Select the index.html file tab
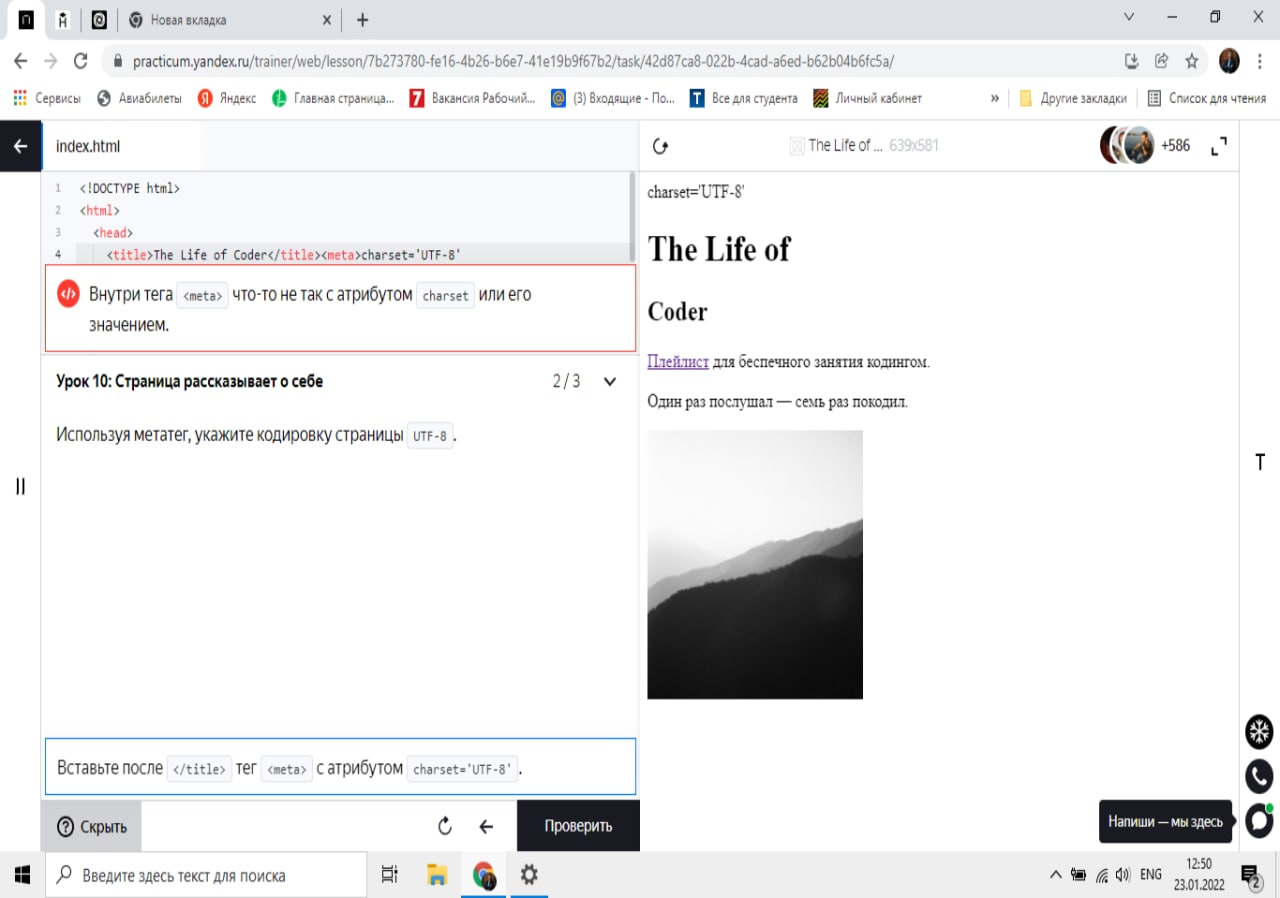 88,146
